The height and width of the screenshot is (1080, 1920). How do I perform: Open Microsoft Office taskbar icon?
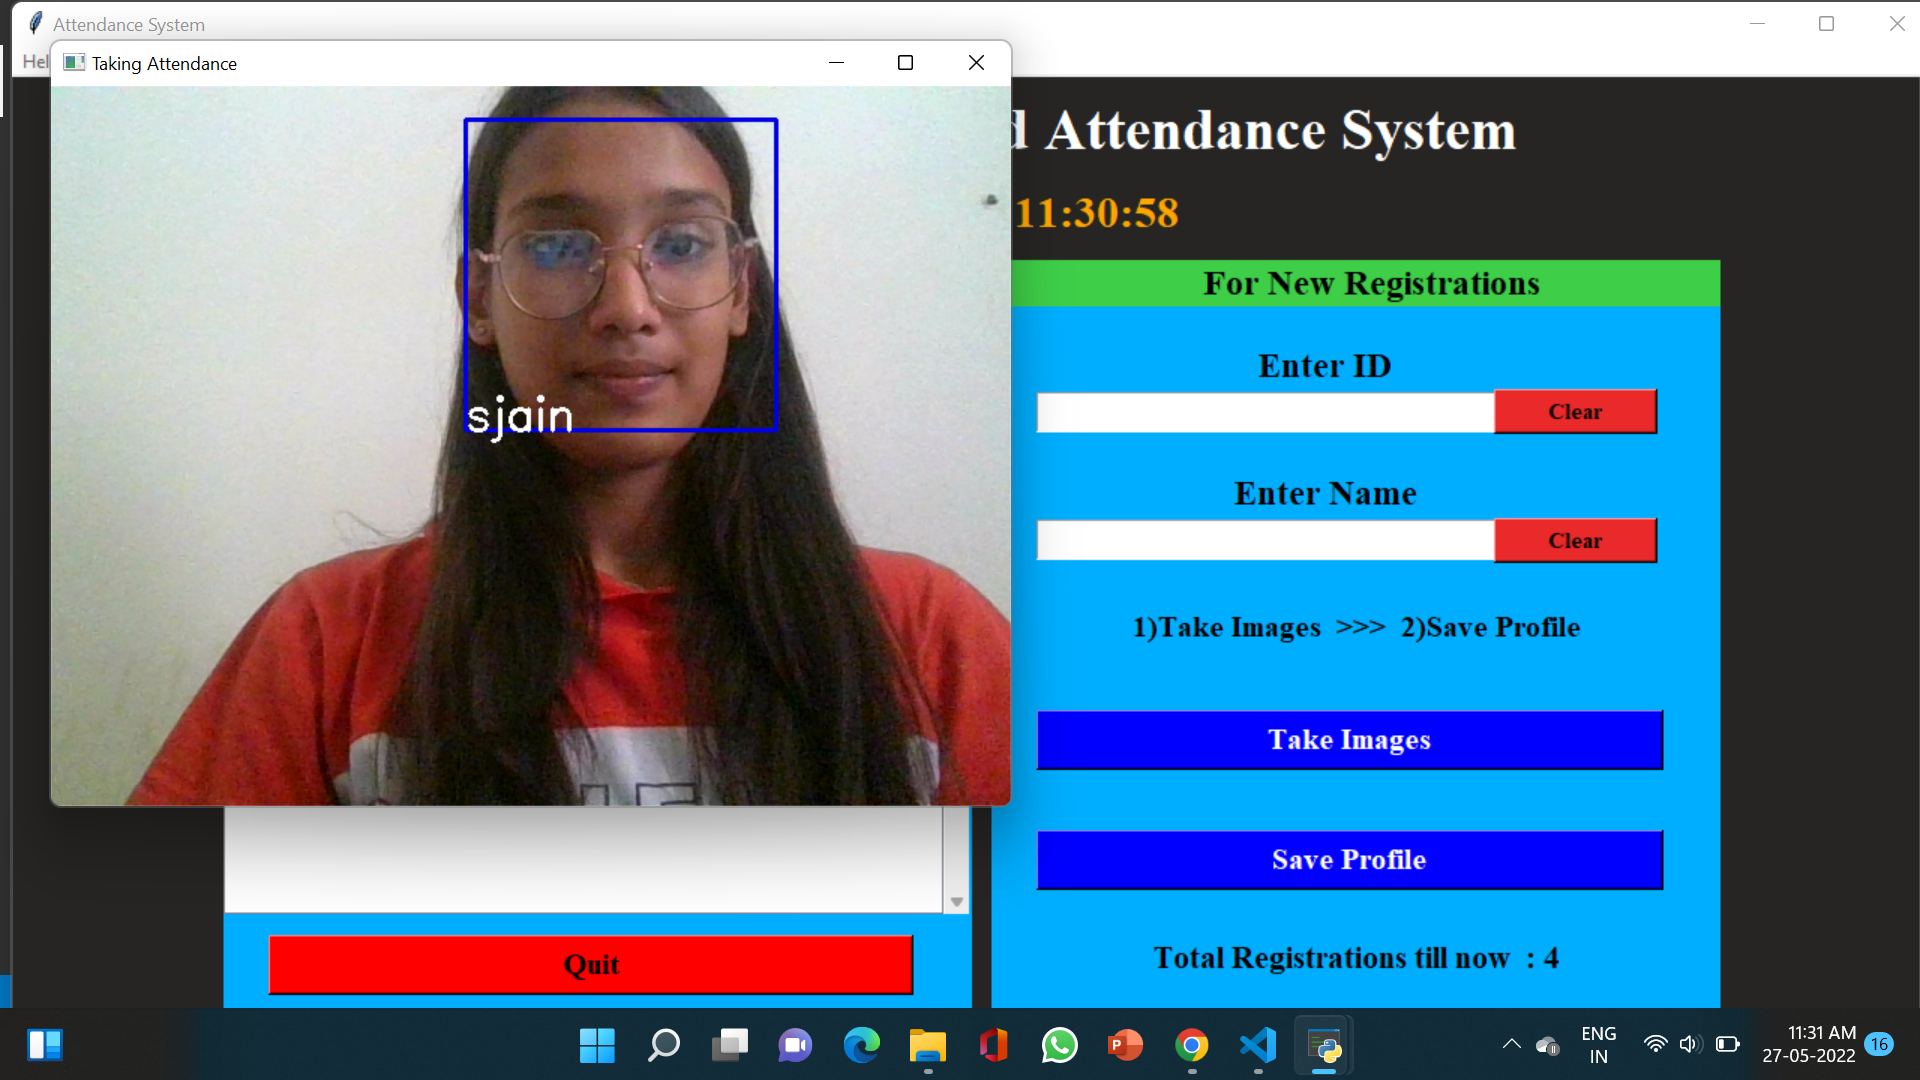pos(993,1046)
